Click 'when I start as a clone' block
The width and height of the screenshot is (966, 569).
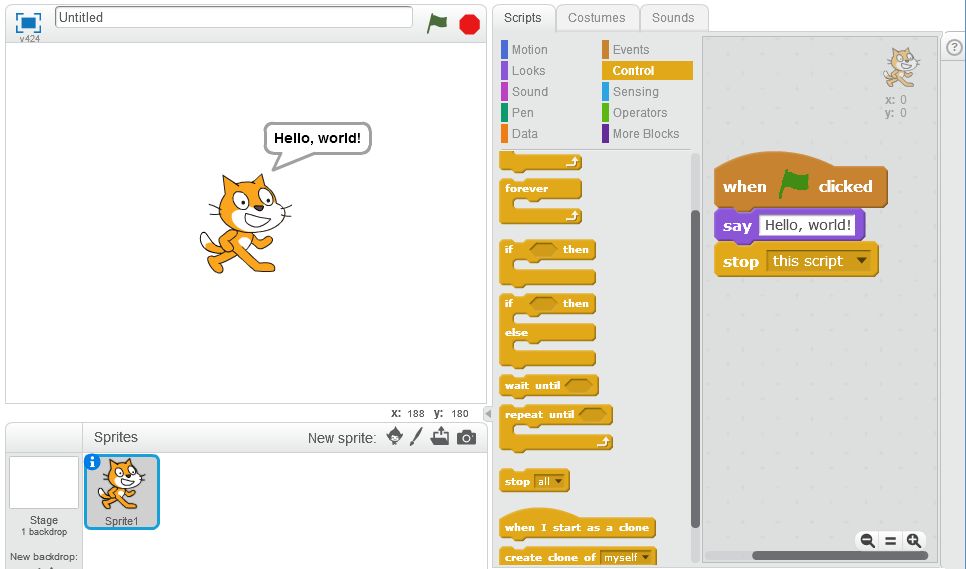(x=577, y=527)
